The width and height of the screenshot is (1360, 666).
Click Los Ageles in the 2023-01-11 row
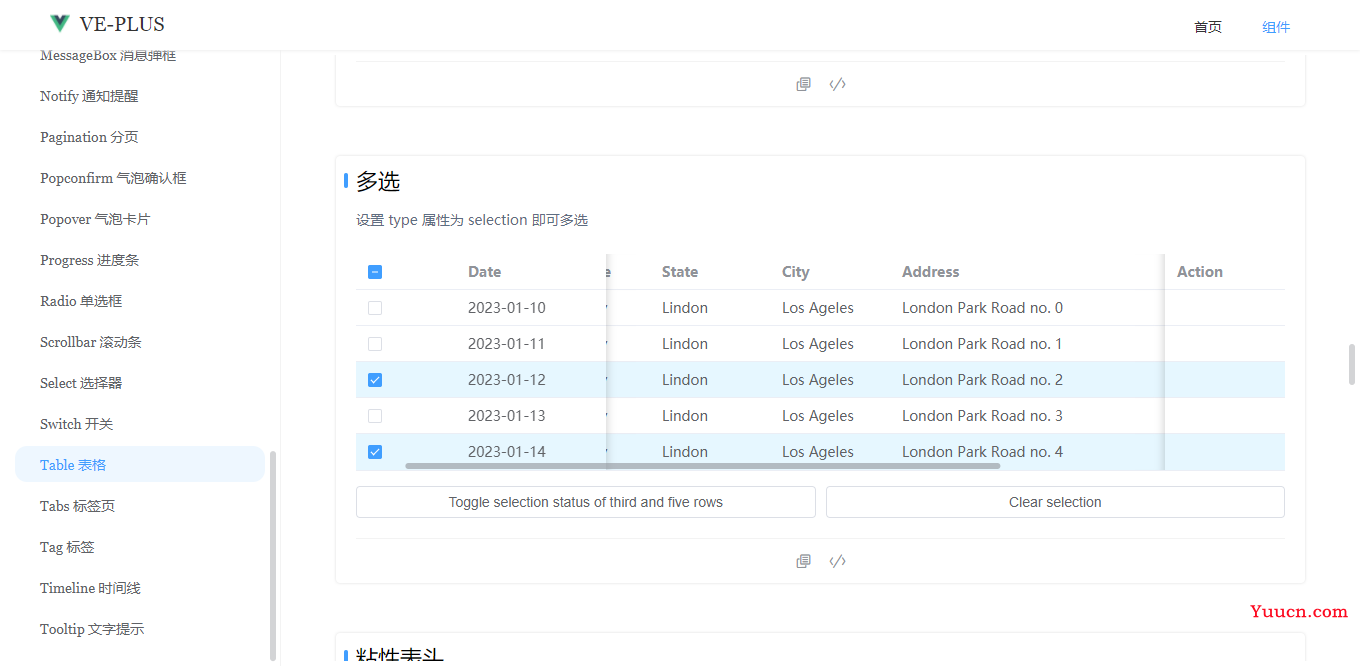(x=818, y=344)
